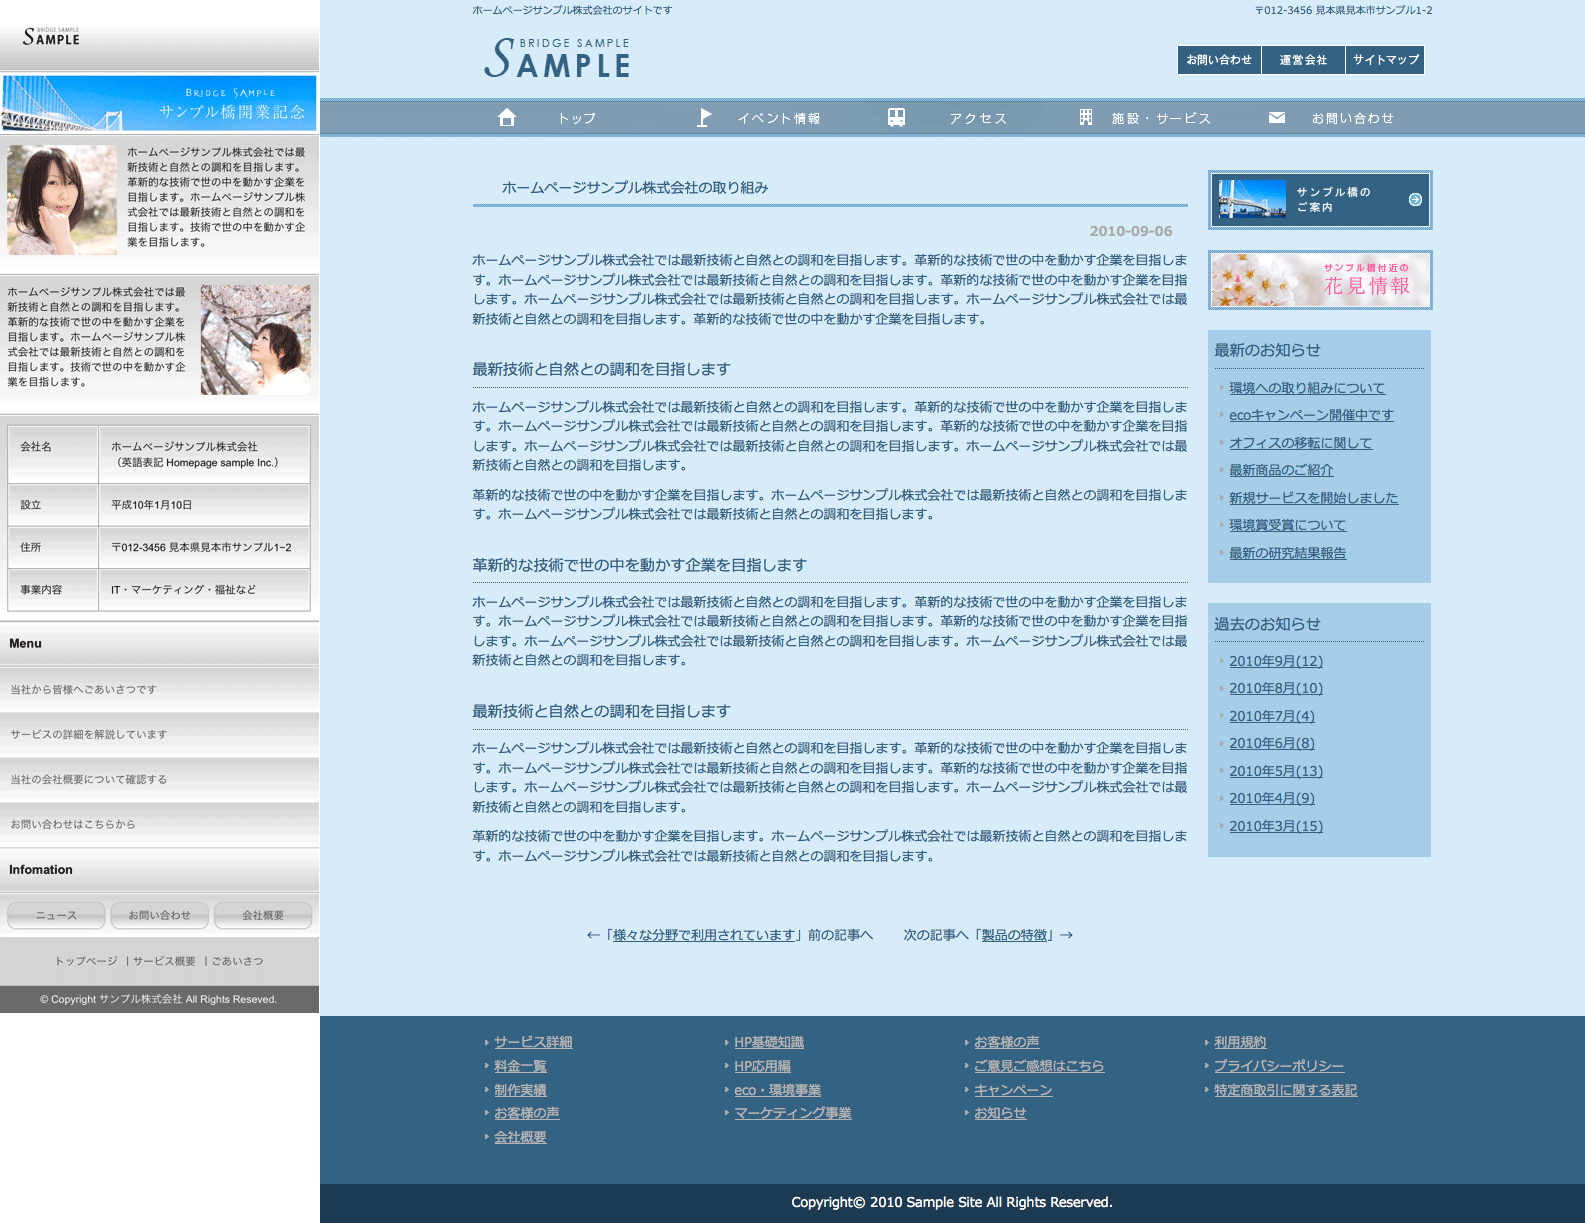Open footer link プライバシーポリシー

pyautogui.click(x=1279, y=1066)
